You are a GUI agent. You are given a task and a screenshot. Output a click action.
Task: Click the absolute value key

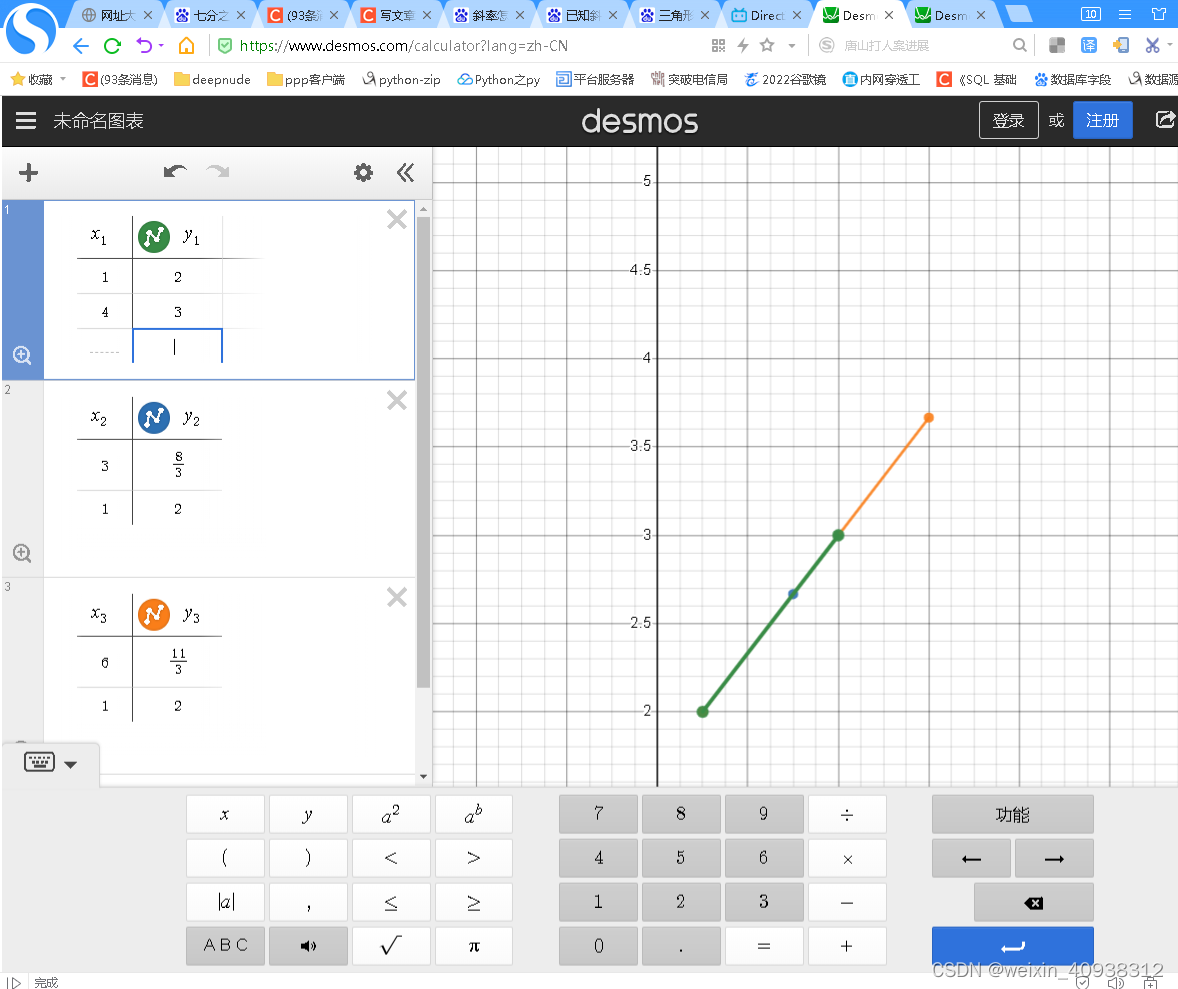[225, 902]
